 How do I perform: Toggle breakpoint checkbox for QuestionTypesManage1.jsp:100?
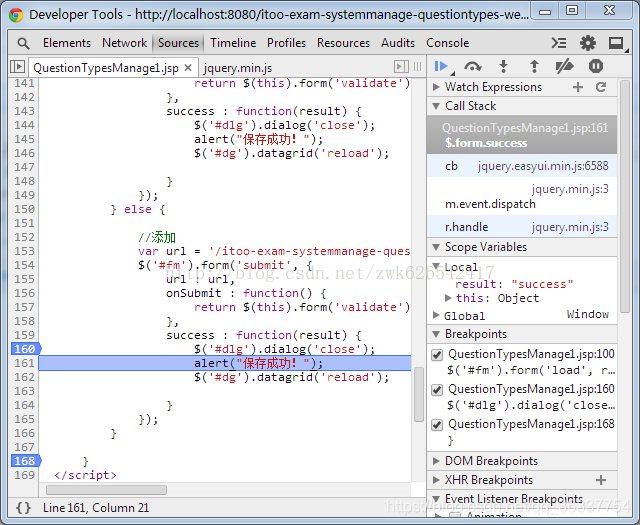437,355
